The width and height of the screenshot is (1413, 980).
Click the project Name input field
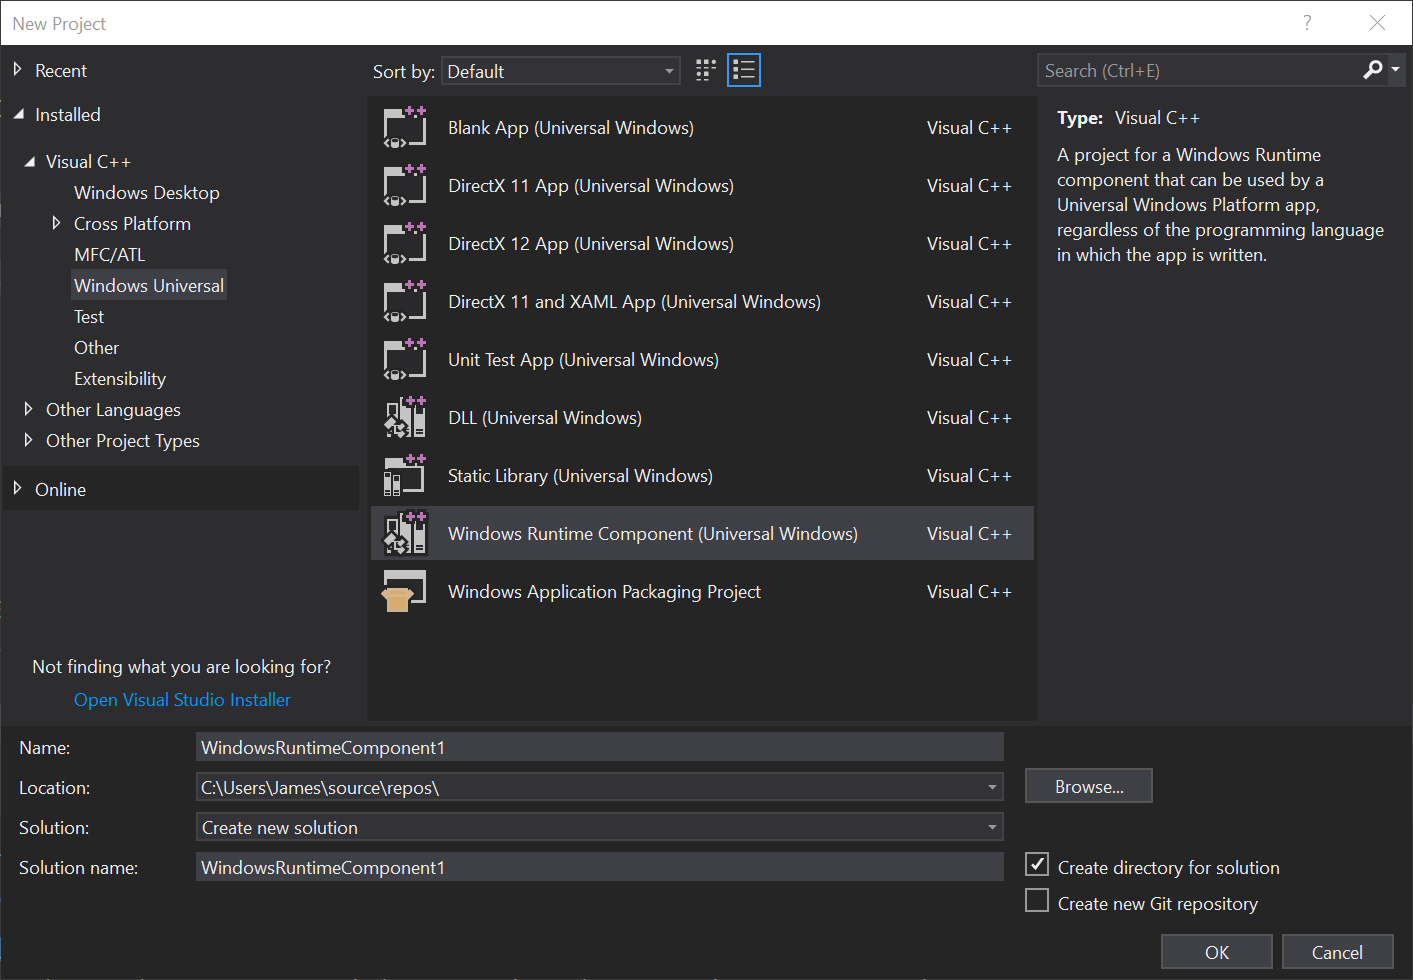pos(599,746)
